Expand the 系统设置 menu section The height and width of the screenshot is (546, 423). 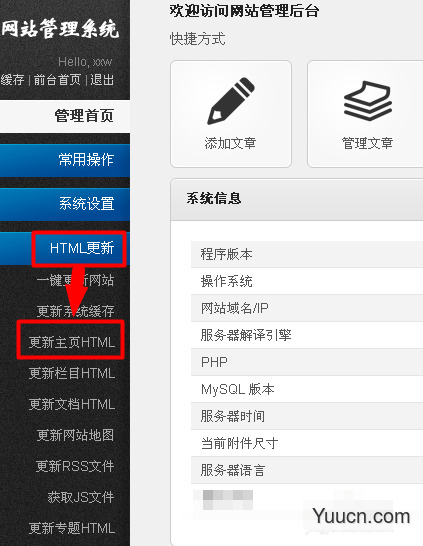click(65, 204)
